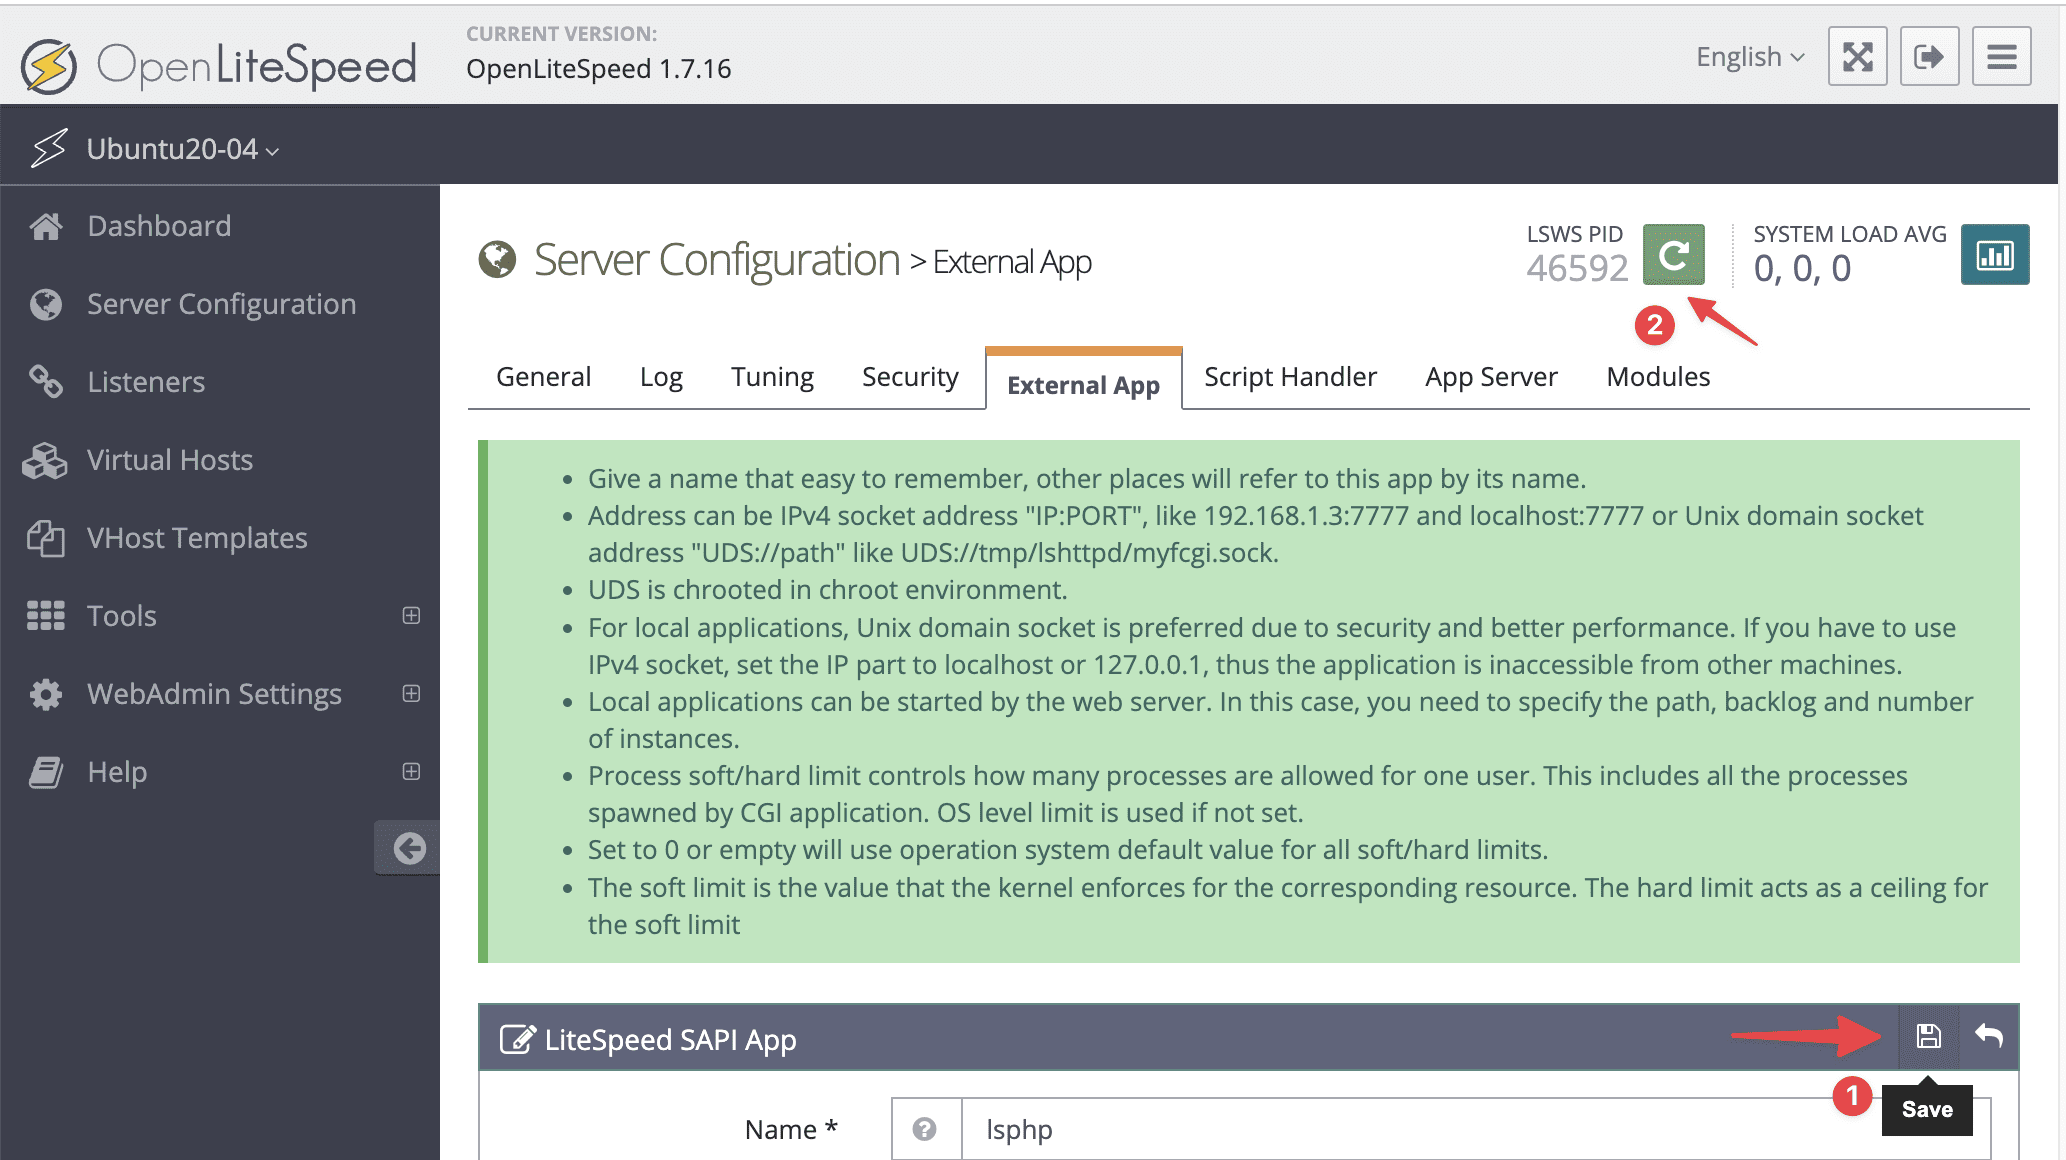Viewport: 2066px width, 1160px height.
Task: Switch to the Tuning tab
Action: coord(772,377)
